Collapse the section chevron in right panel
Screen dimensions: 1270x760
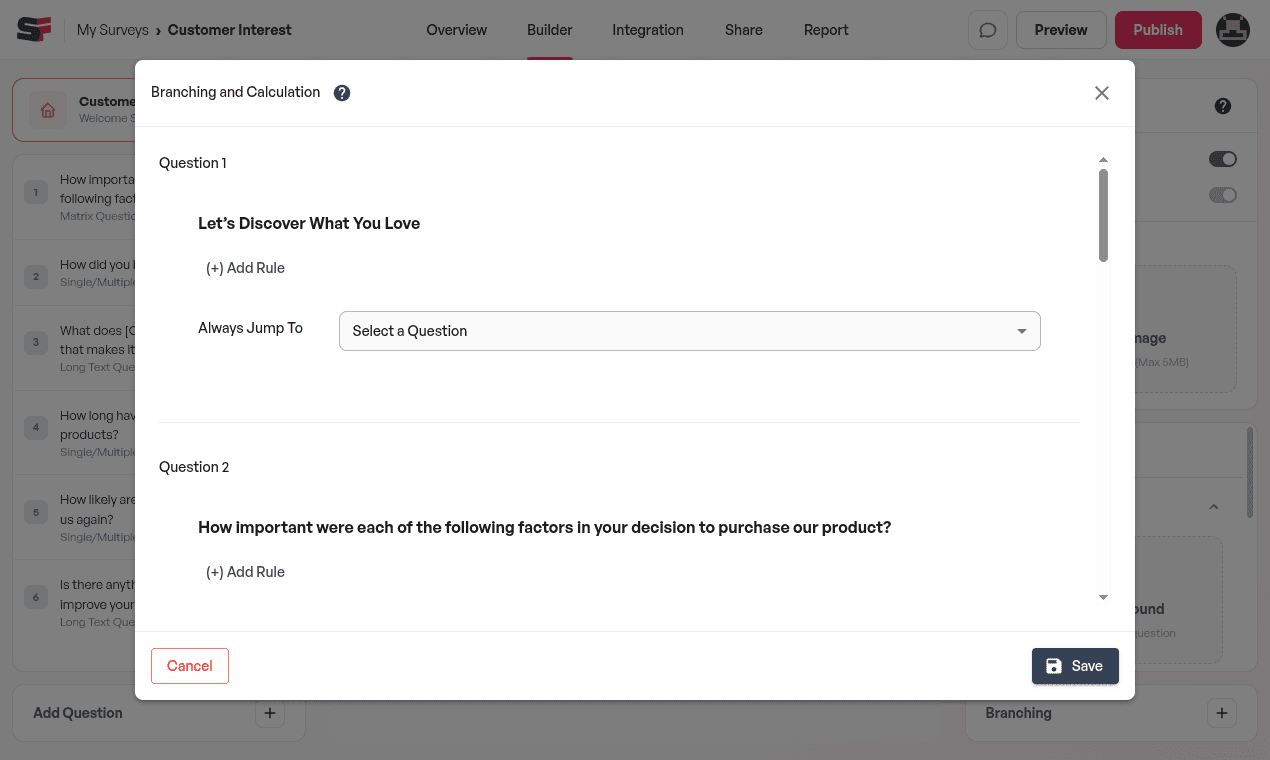point(1214,507)
